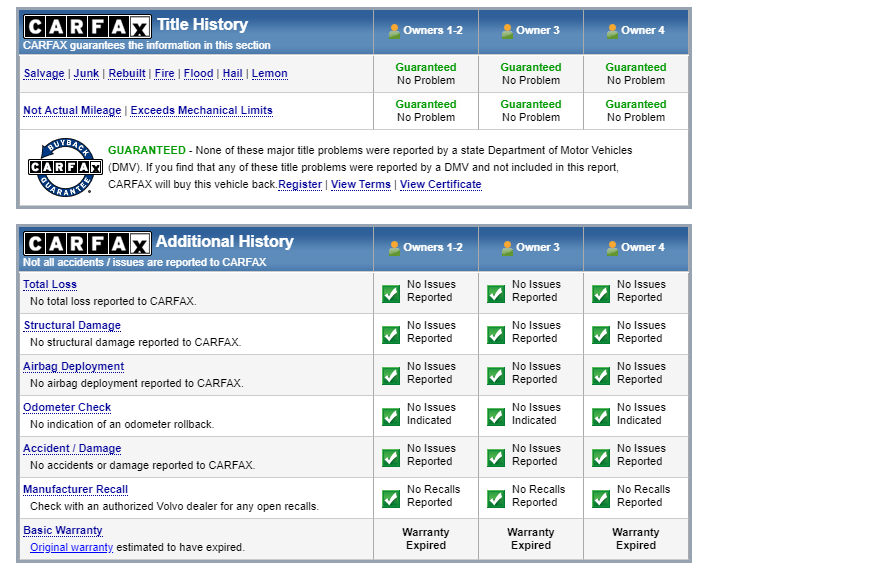Open the View Terms link

pyautogui.click(x=360, y=184)
